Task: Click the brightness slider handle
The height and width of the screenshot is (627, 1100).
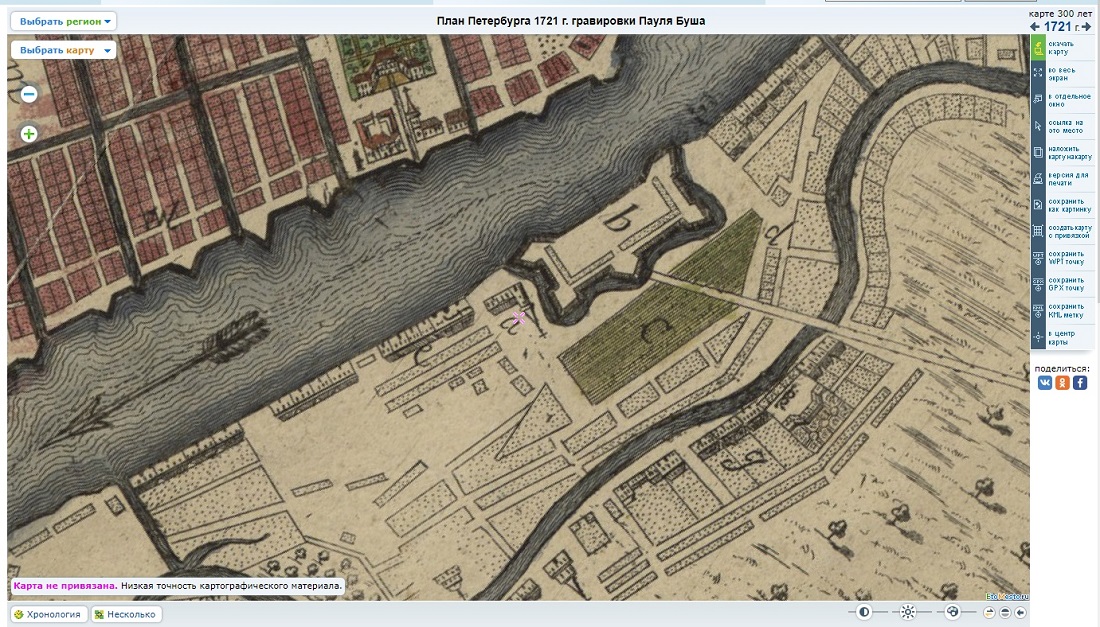Action: click(908, 612)
